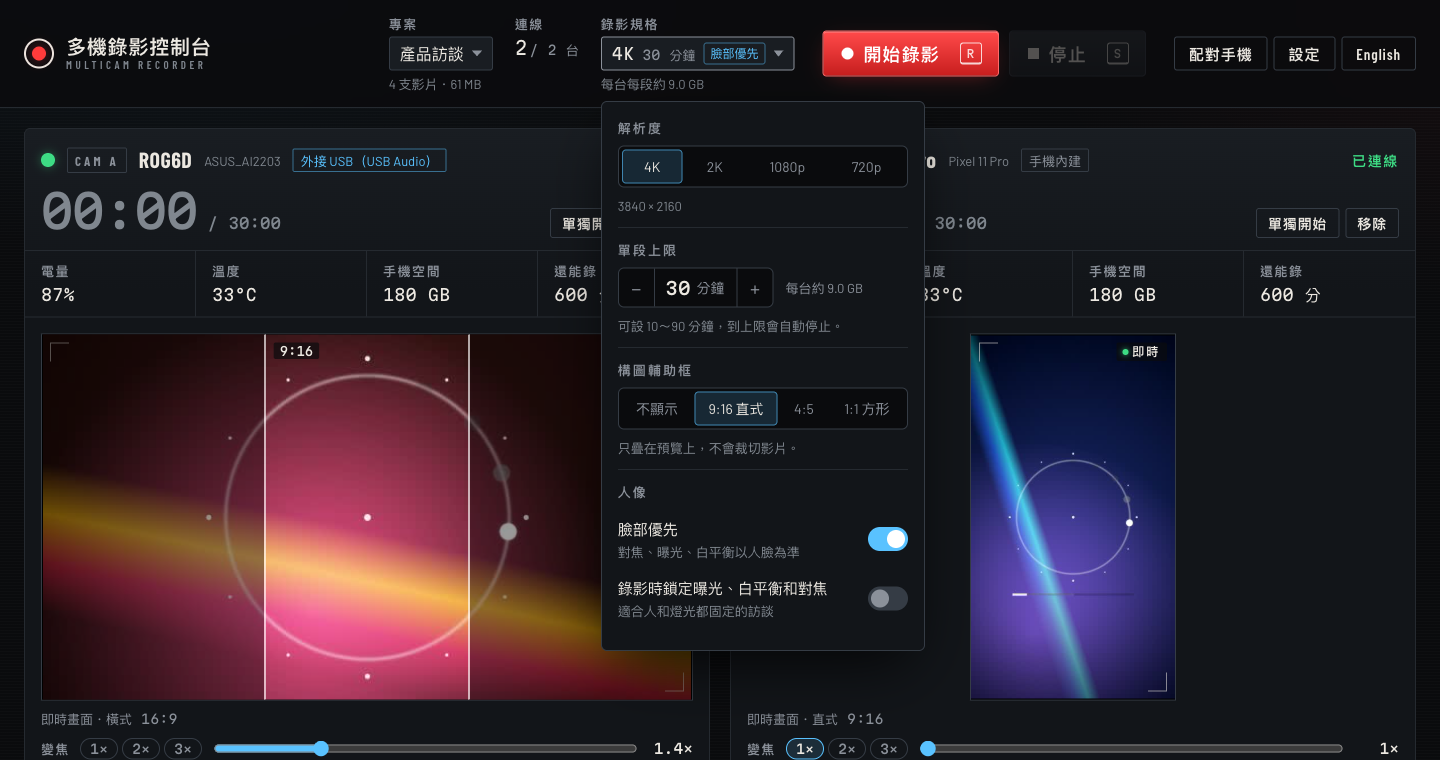Start recording with 開始錄影 button
1440x760 pixels.
(x=910, y=54)
